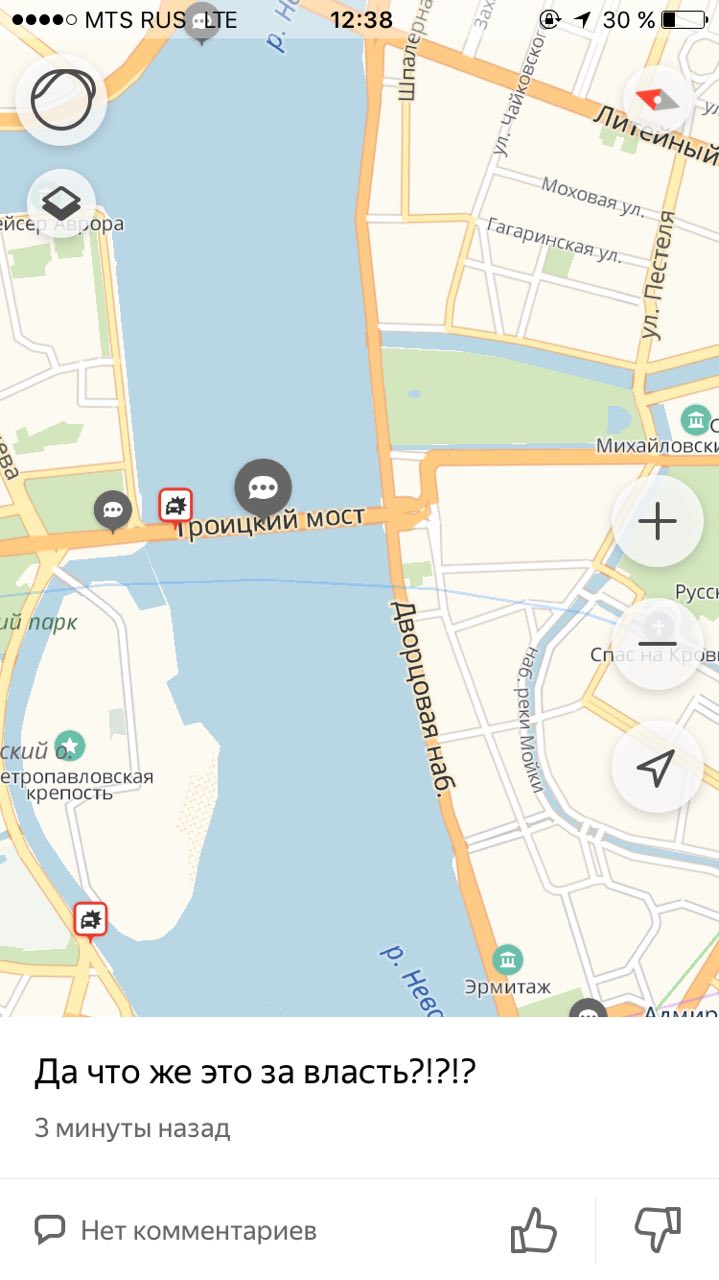
Task: Zoom out with the minus button
Action: [x=657, y=644]
